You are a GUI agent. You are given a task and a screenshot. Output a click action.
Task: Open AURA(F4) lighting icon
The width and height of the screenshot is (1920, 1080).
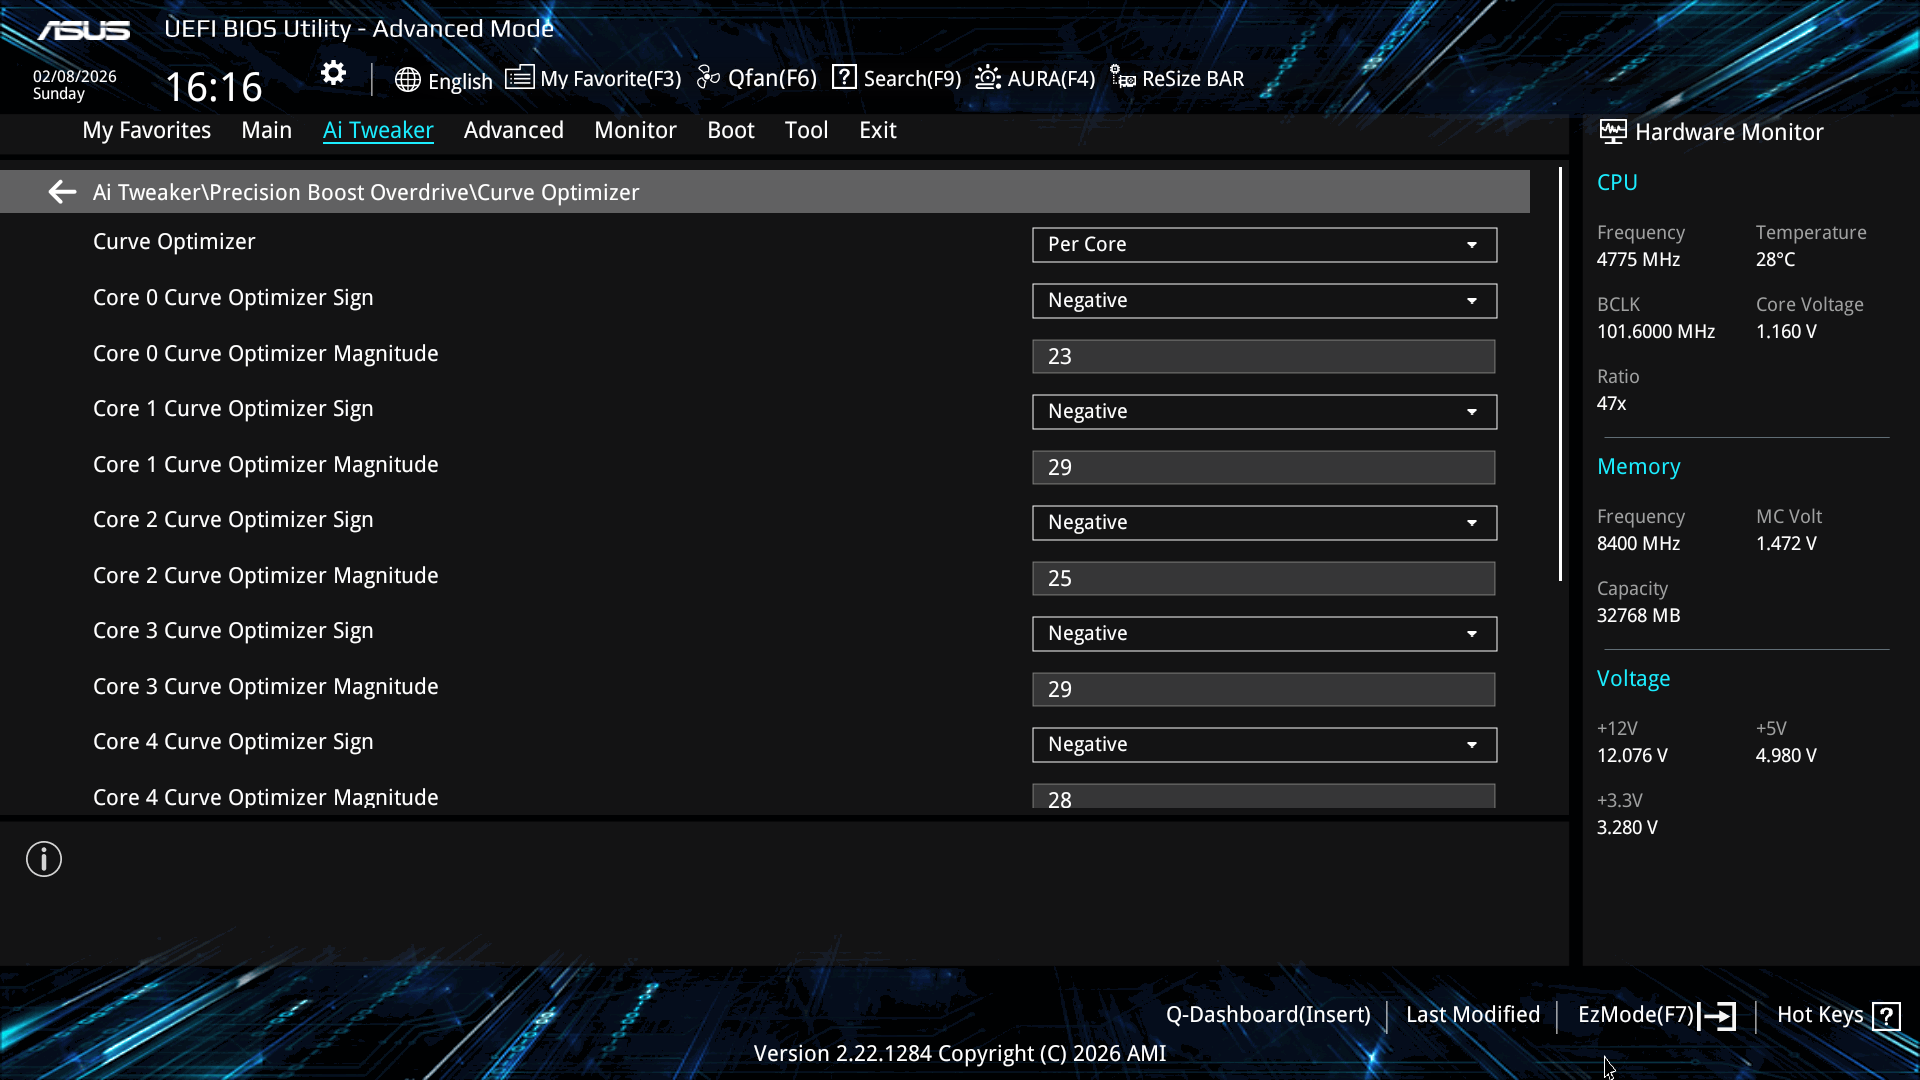click(988, 77)
